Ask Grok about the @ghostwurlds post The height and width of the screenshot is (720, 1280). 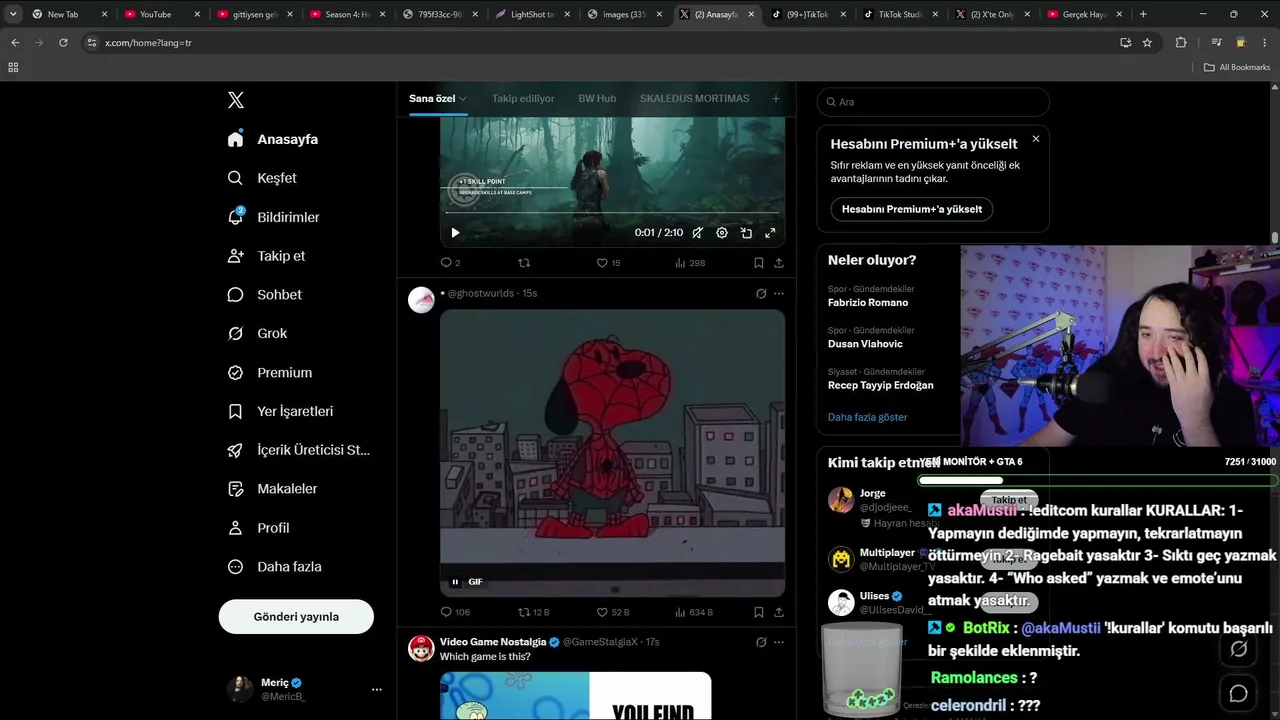[761, 293]
